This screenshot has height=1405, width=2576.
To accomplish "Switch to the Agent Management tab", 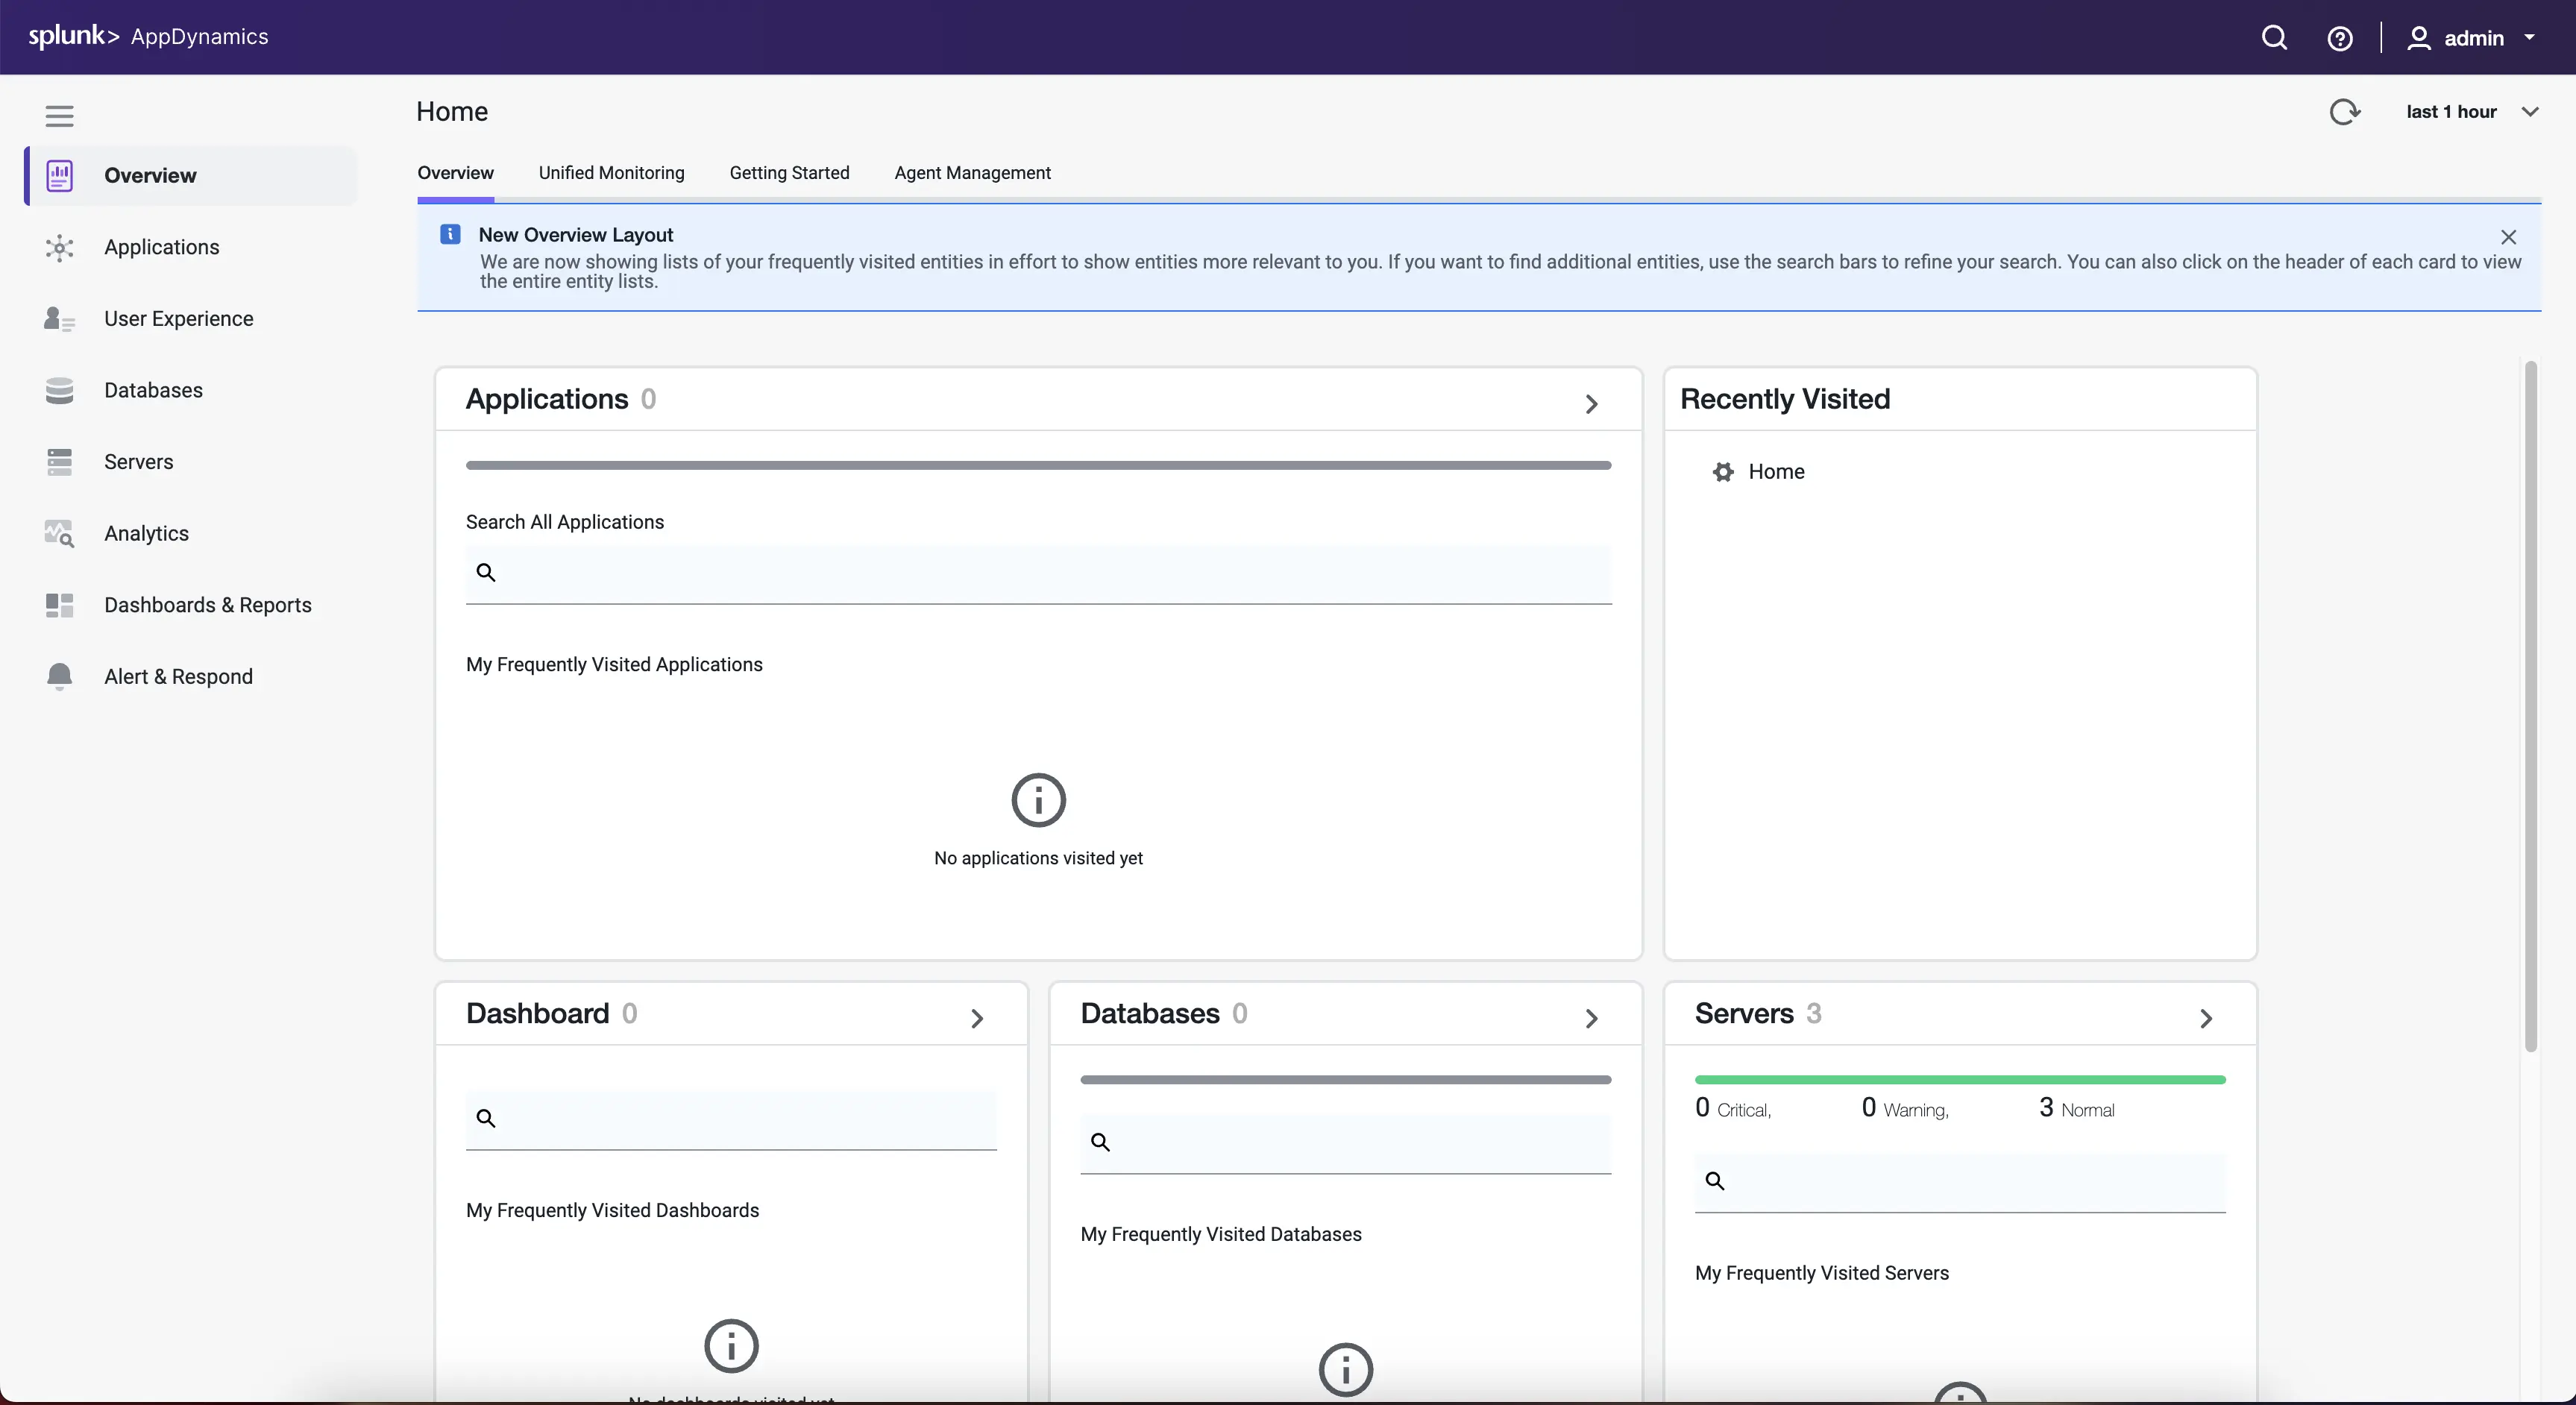I will pyautogui.click(x=972, y=172).
